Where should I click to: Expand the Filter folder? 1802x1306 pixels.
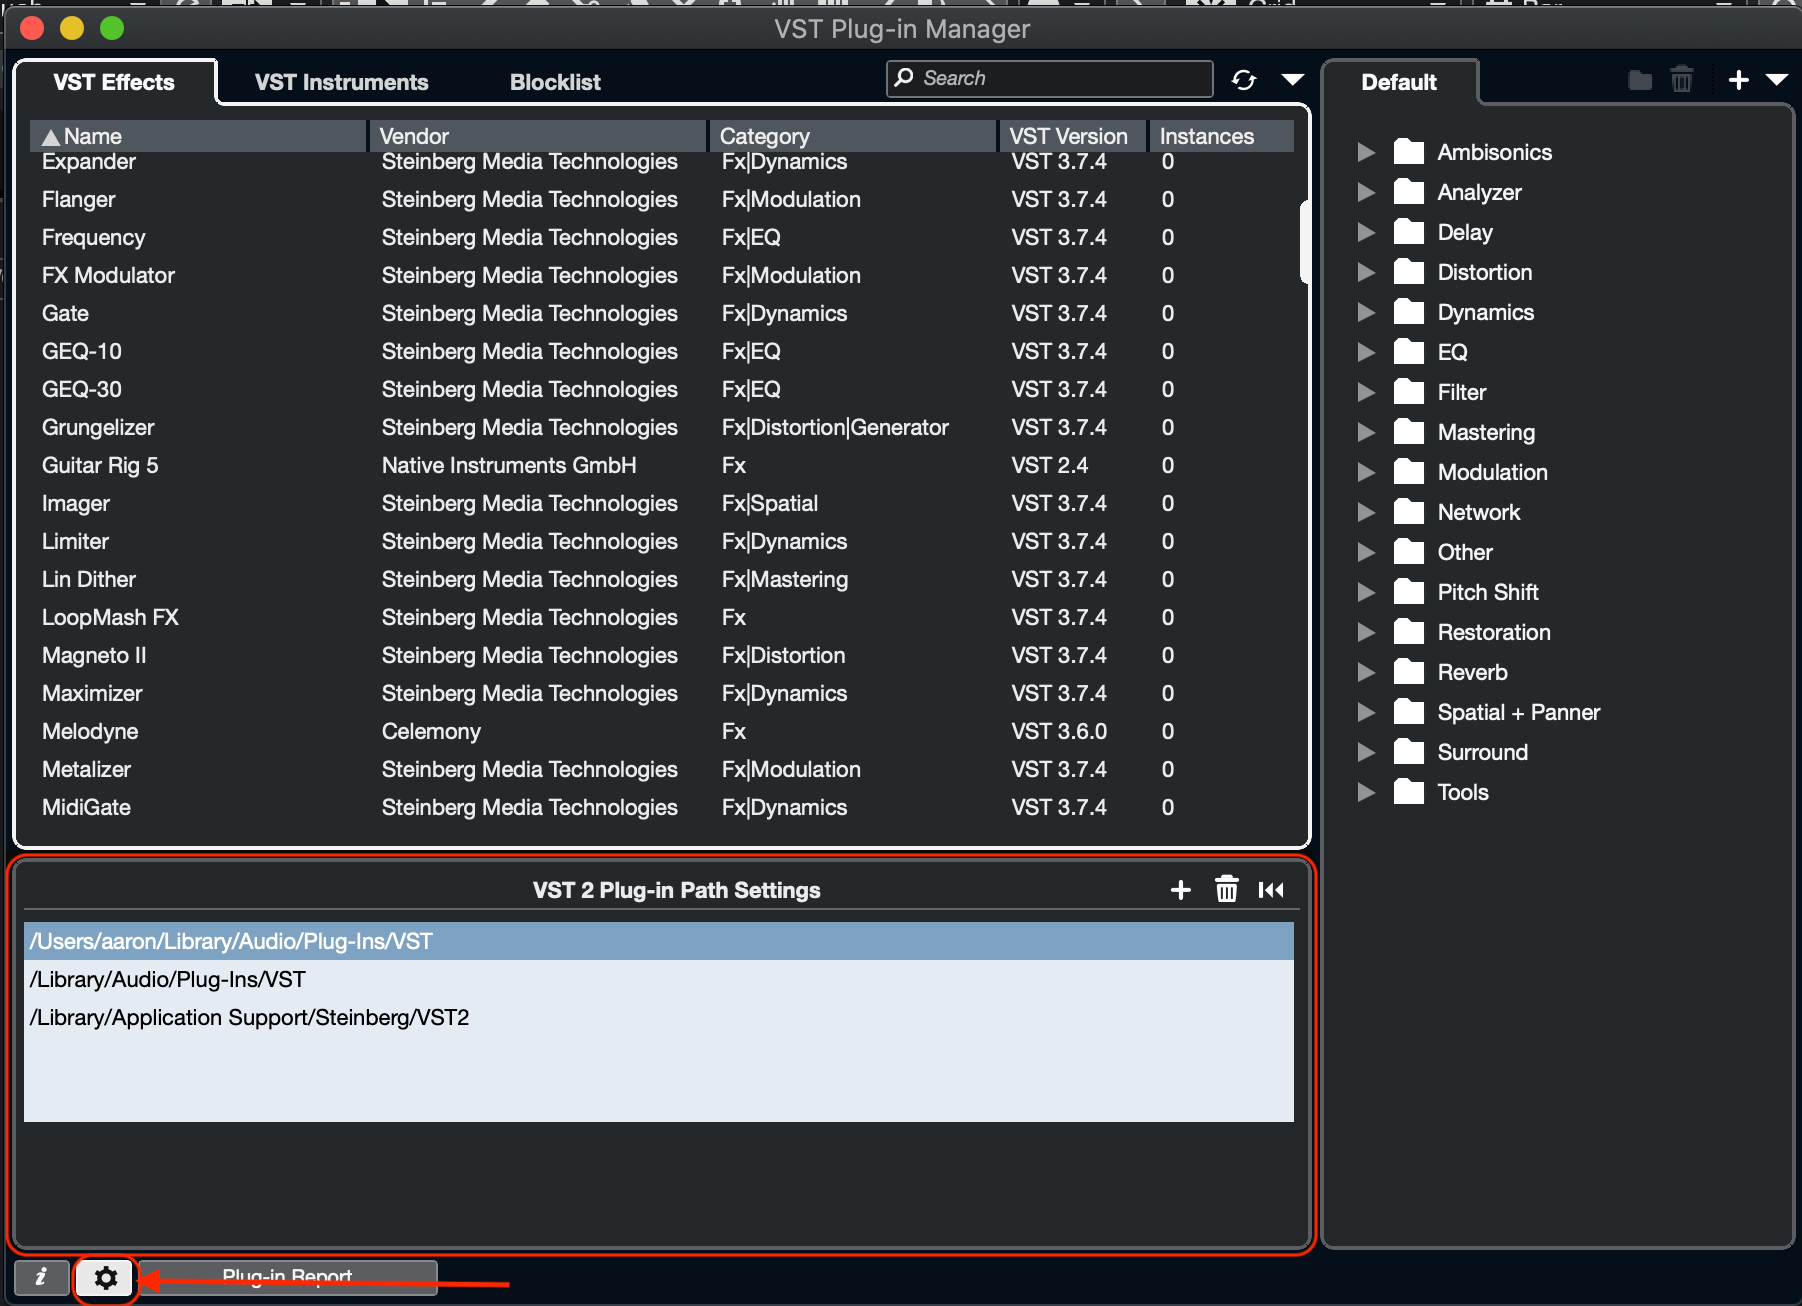click(1366, 392)
